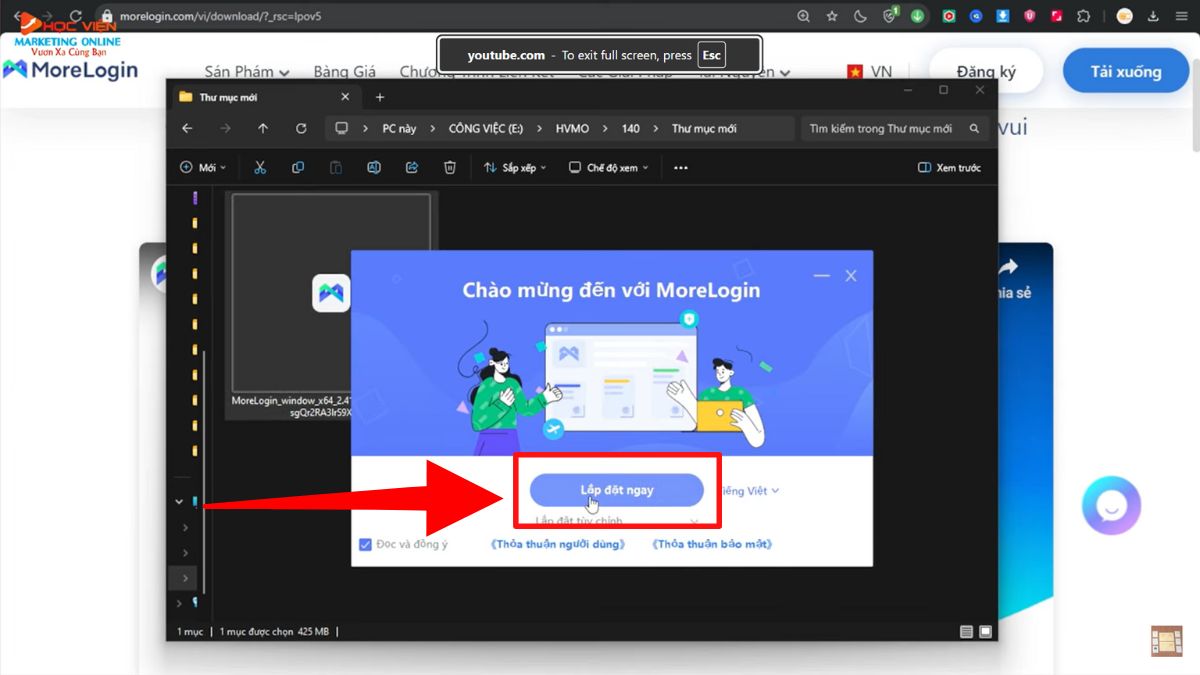Click the Đăng ký button on MoreLogin website
This screenshot has width=1200, height=675.
pos(986,71)
